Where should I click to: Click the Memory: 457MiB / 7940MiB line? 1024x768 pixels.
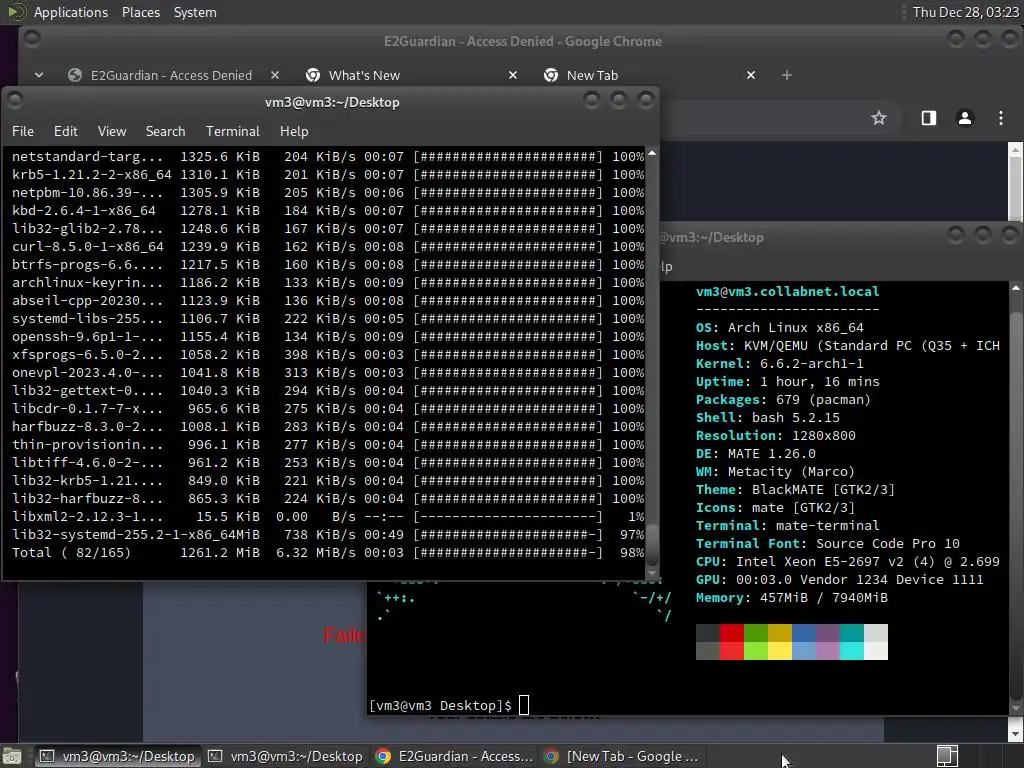[792, 598]
